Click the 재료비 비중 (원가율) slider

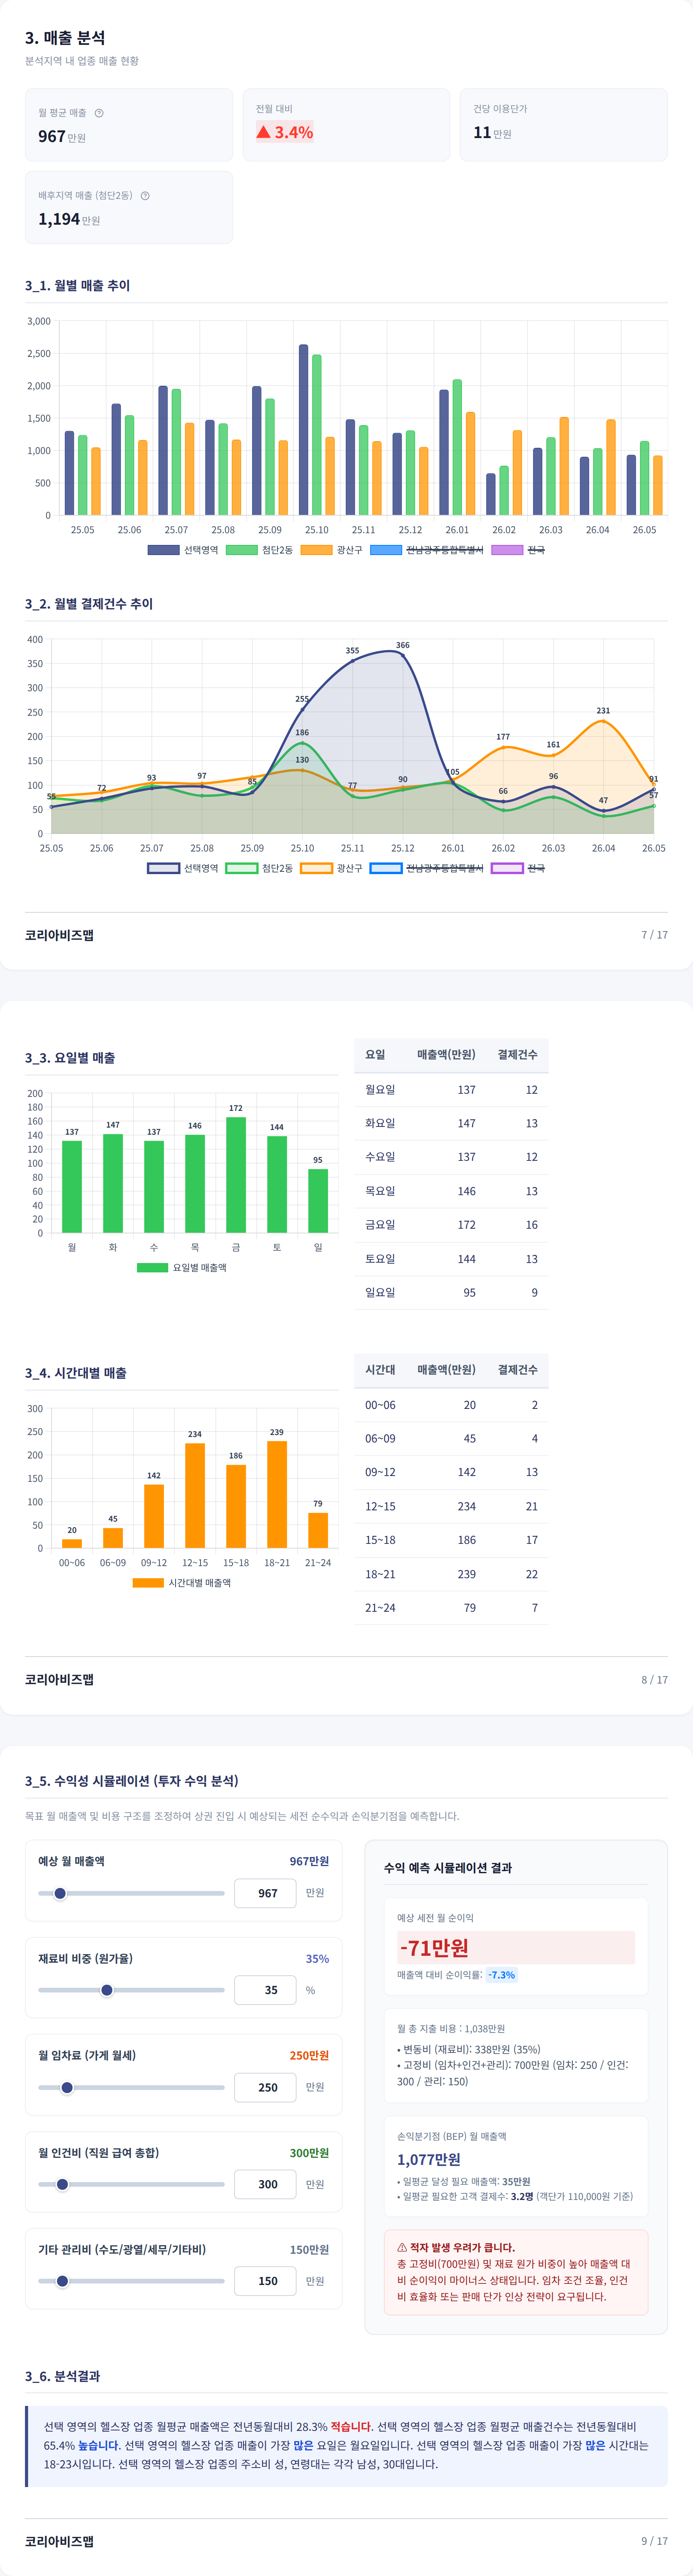131,1990
